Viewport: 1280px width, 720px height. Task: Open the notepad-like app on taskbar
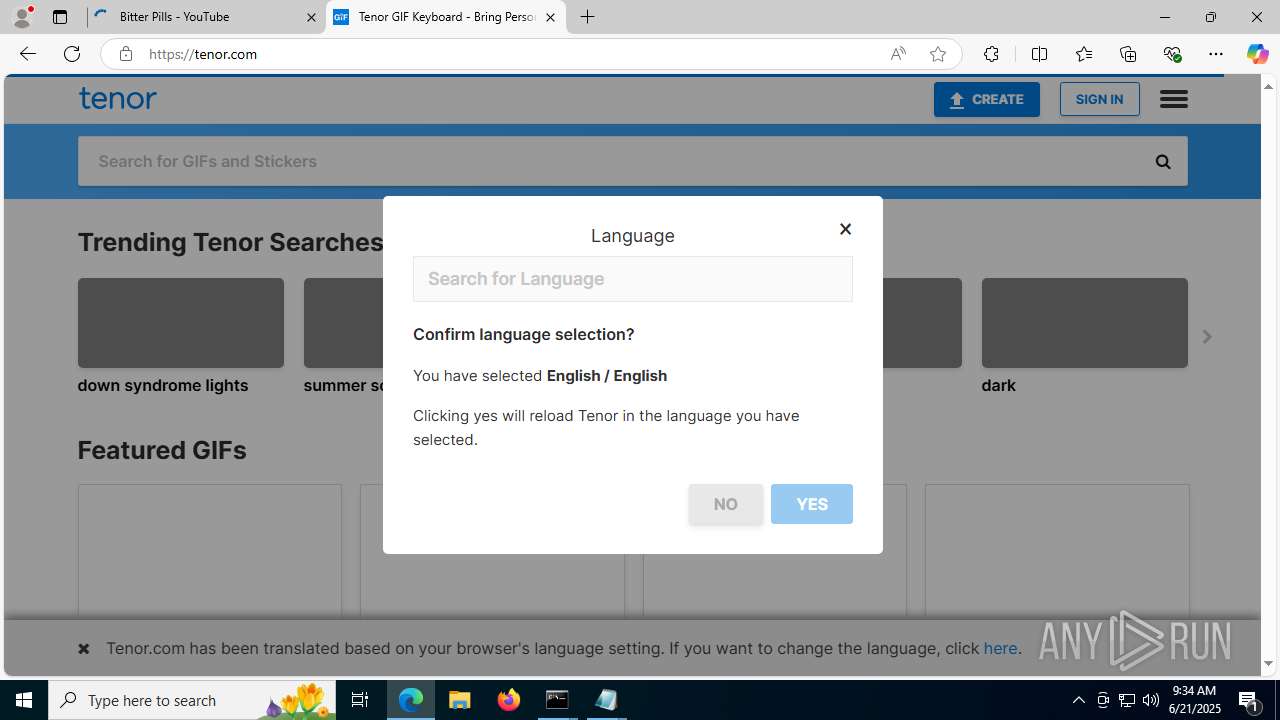point(606,700)
